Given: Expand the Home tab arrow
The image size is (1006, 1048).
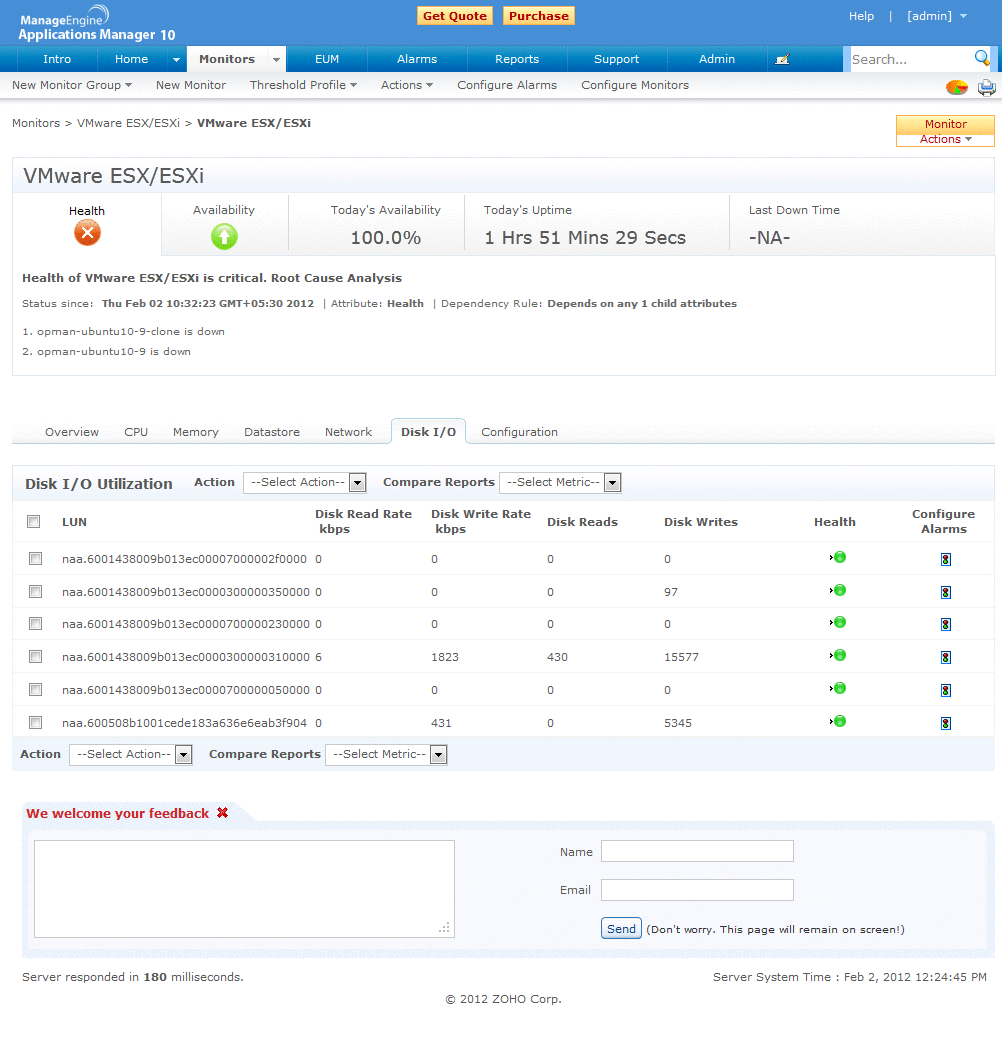Looking at the screenshot, I should [x=176, y=59].
